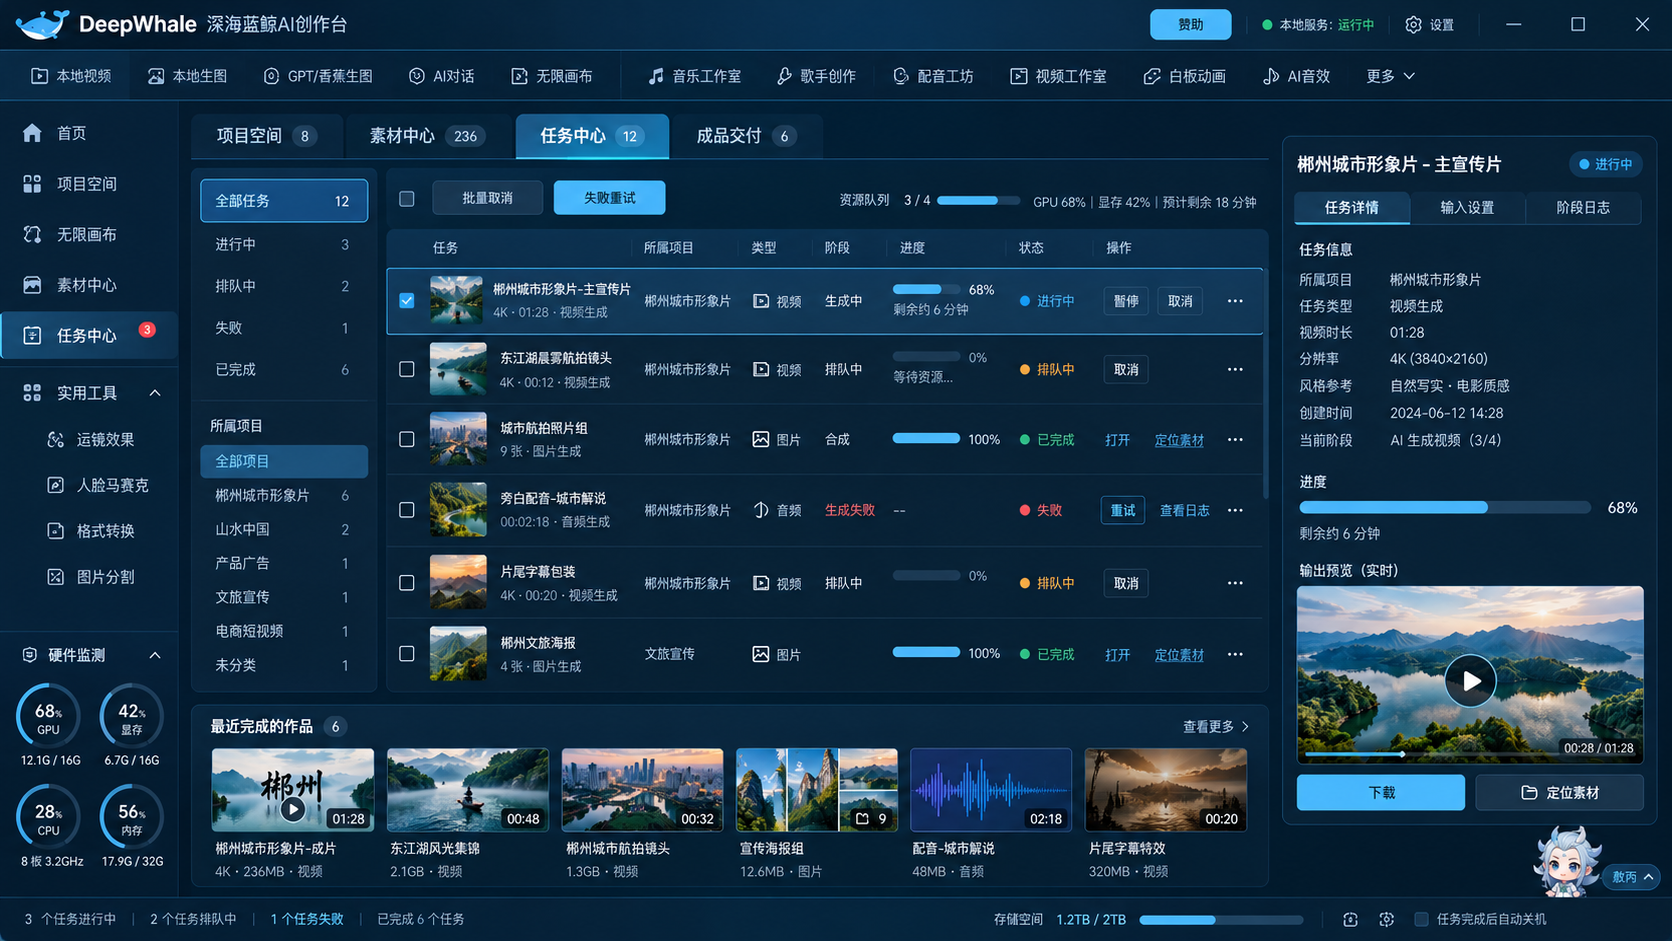Viewport: 1672px width, 941px height.
Task: Open the AI对话 chat tool
Action: point(441,76)
